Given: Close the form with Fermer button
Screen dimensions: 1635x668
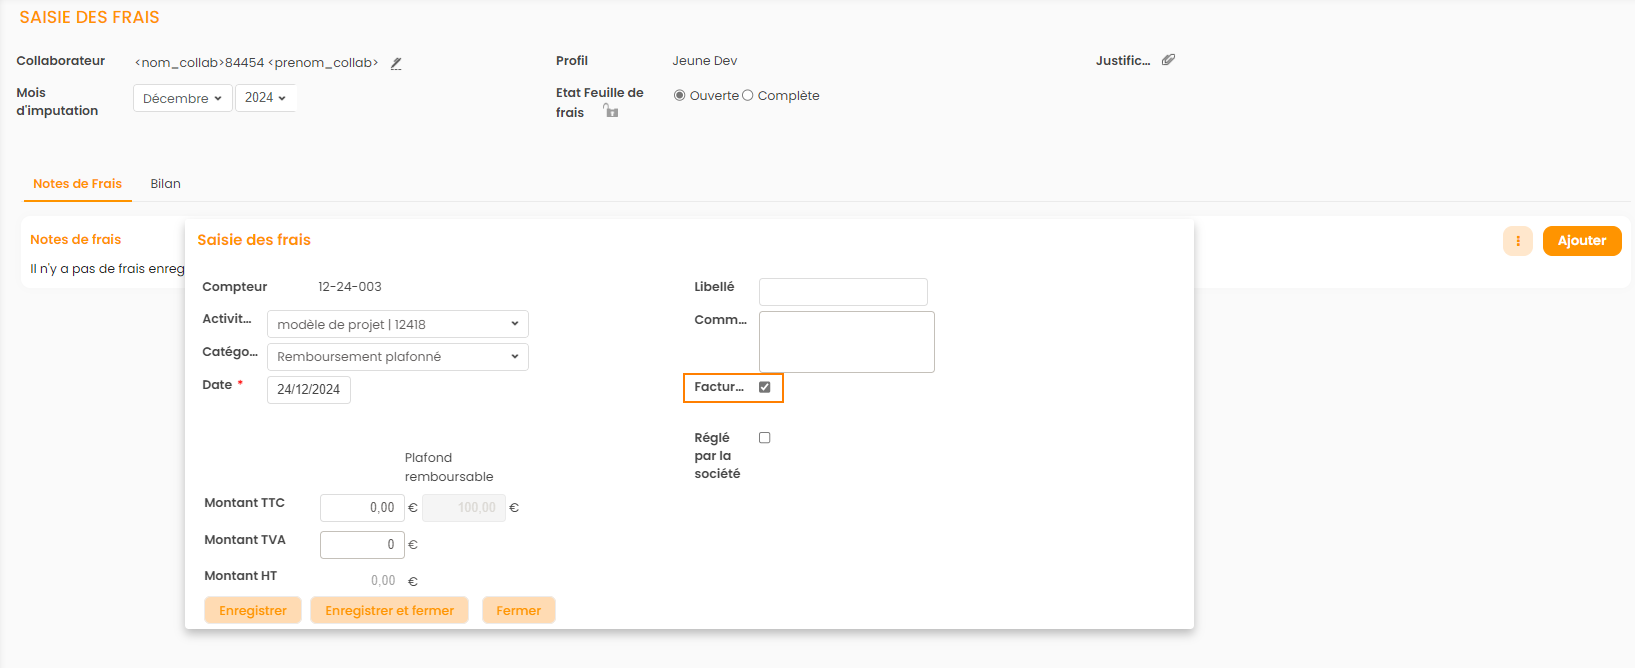Looking at the screenshot, I should (518, 611).
